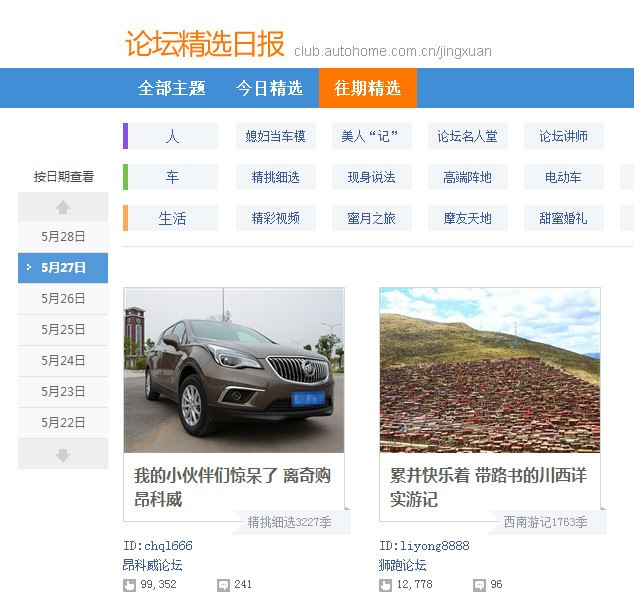Click comment icon under Buick post

(223, 585)
